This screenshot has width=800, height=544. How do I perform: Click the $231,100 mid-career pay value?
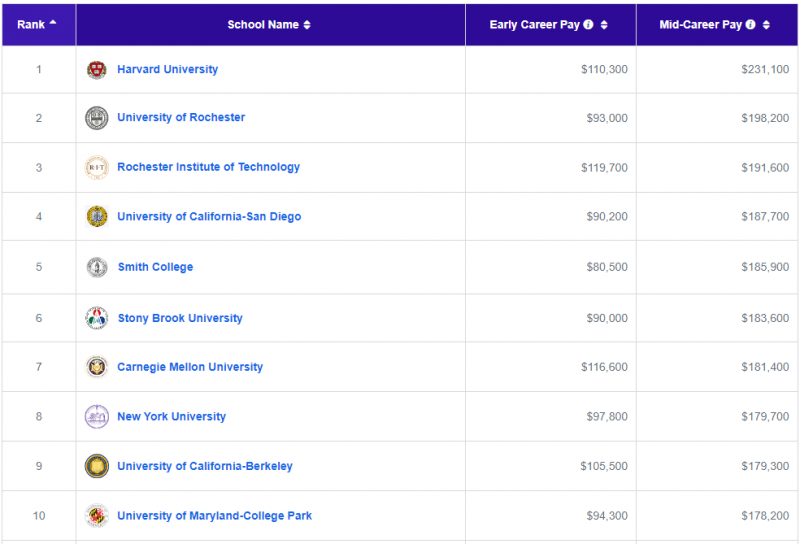click(x=765, y=69)
